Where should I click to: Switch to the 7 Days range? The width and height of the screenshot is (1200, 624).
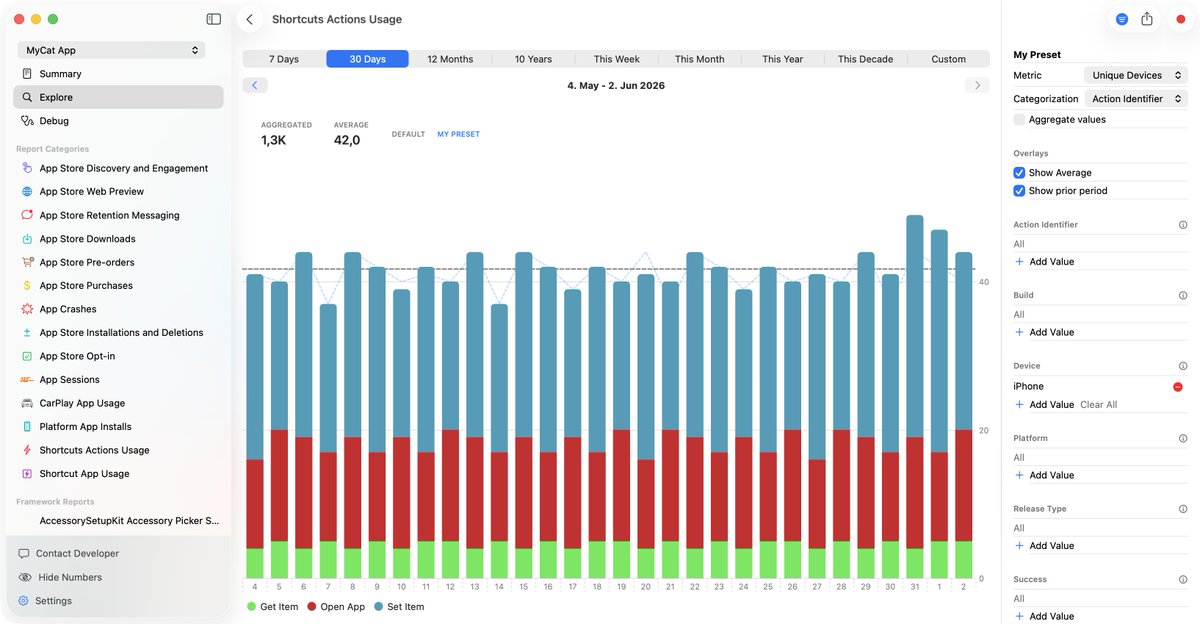pos(284,59)
